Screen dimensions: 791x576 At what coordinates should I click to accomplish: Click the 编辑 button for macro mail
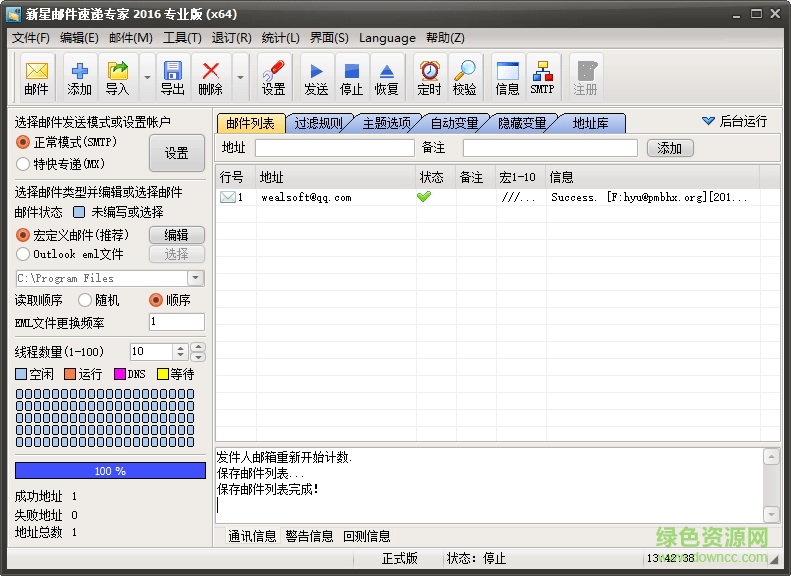[x=176, y=235]
